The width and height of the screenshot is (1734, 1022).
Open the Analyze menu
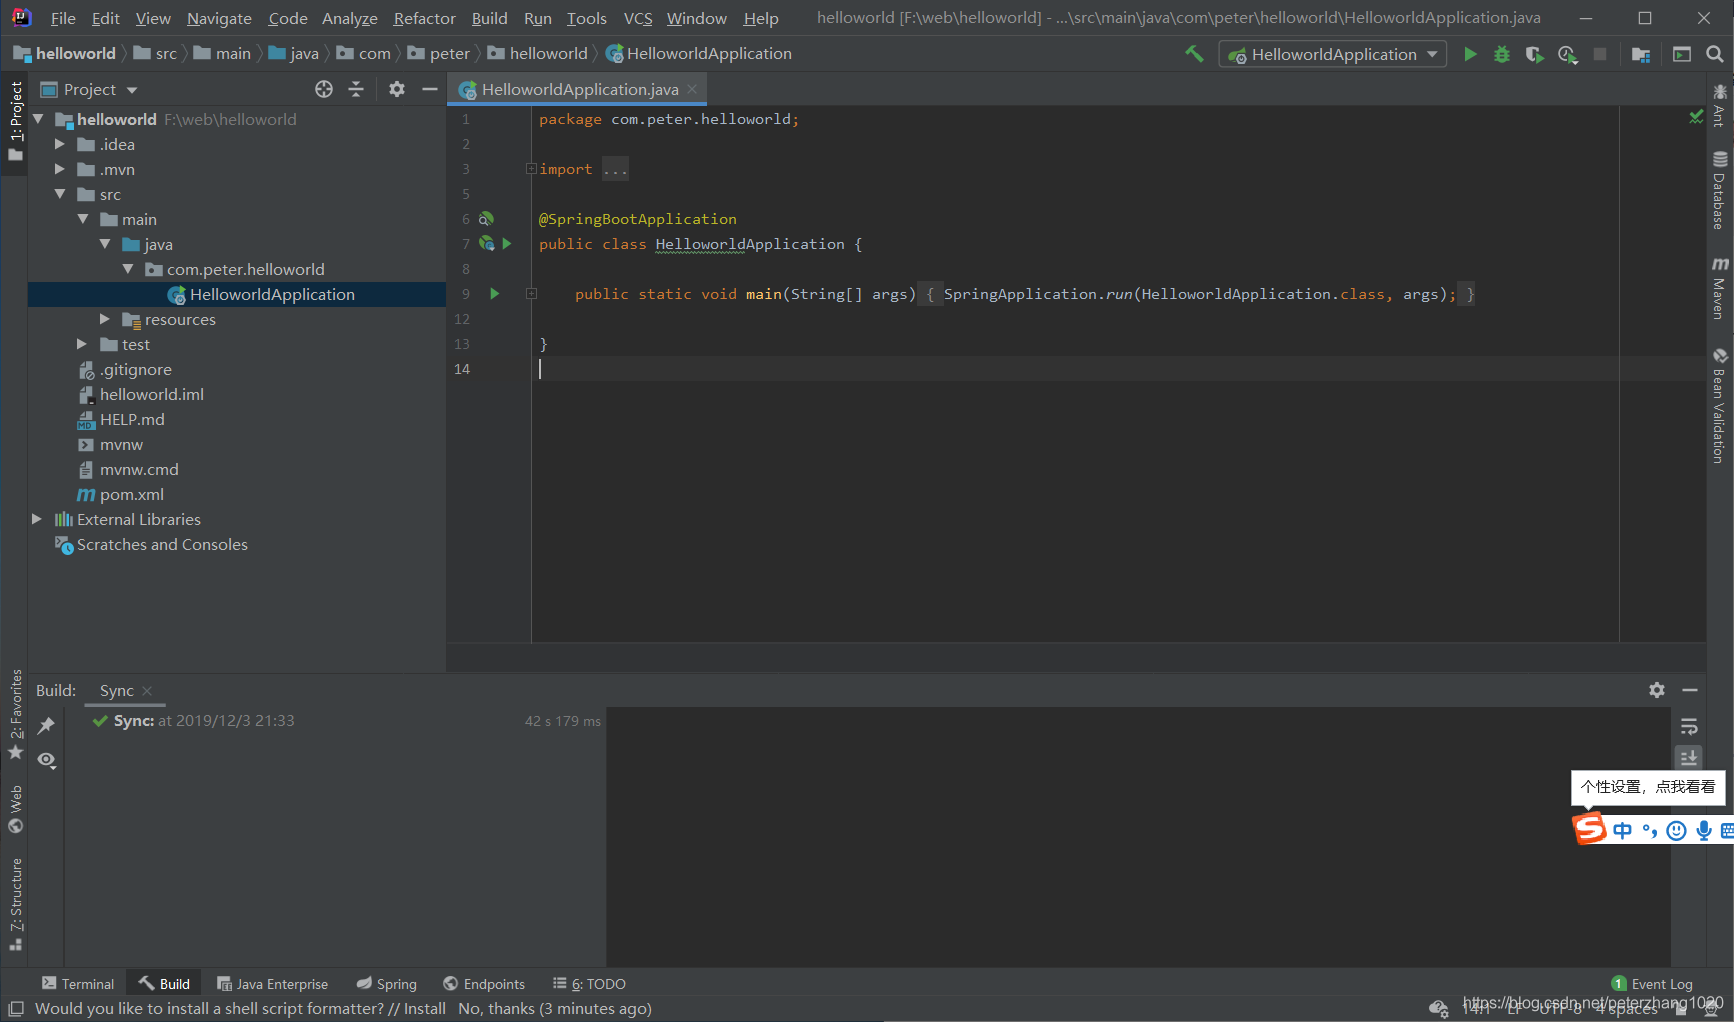pos(349,18)
